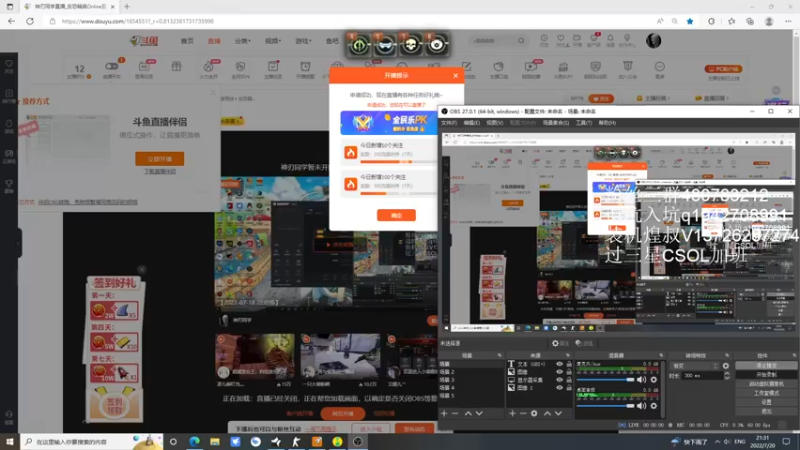Open settings gear for 麦克风/Aux mixer

(654, 380)
